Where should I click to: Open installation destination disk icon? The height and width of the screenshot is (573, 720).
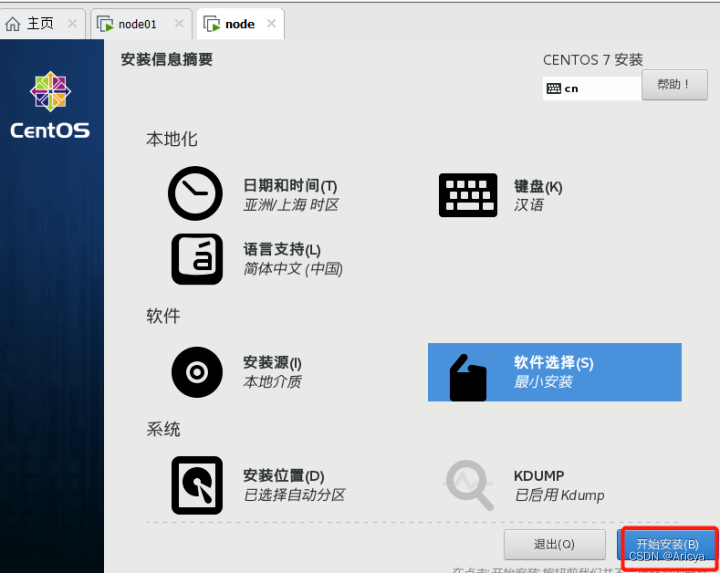coord(197,485)
